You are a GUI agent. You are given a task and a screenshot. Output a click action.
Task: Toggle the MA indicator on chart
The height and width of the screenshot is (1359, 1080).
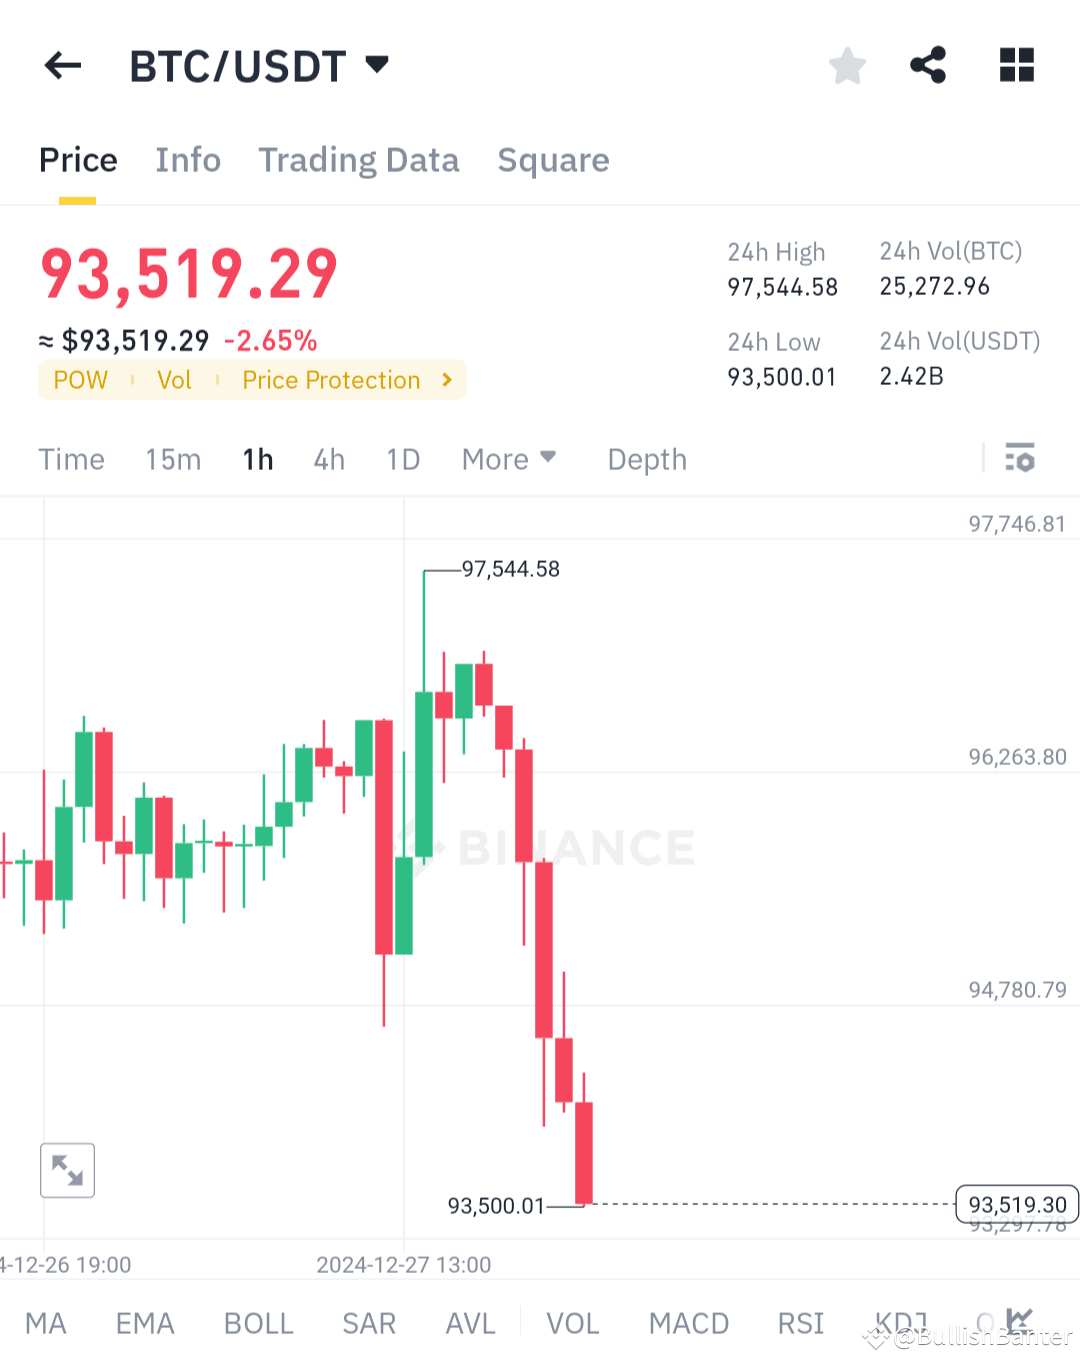click(46, 1322)
